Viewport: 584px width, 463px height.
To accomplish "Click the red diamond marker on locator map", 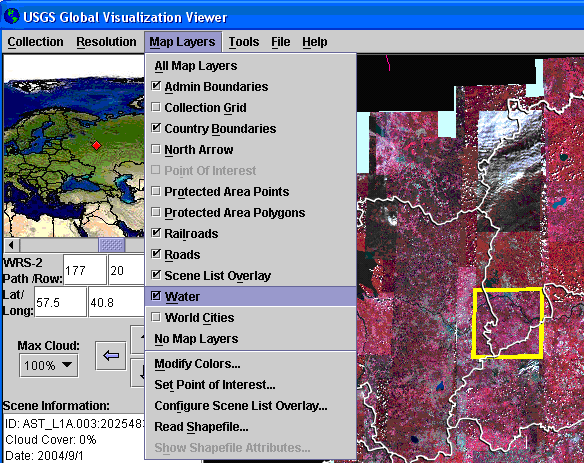I will coord(96,145).
